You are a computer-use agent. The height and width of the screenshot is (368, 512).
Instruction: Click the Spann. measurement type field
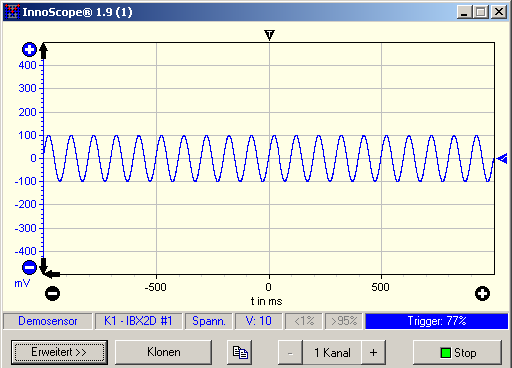pos(209,321)
